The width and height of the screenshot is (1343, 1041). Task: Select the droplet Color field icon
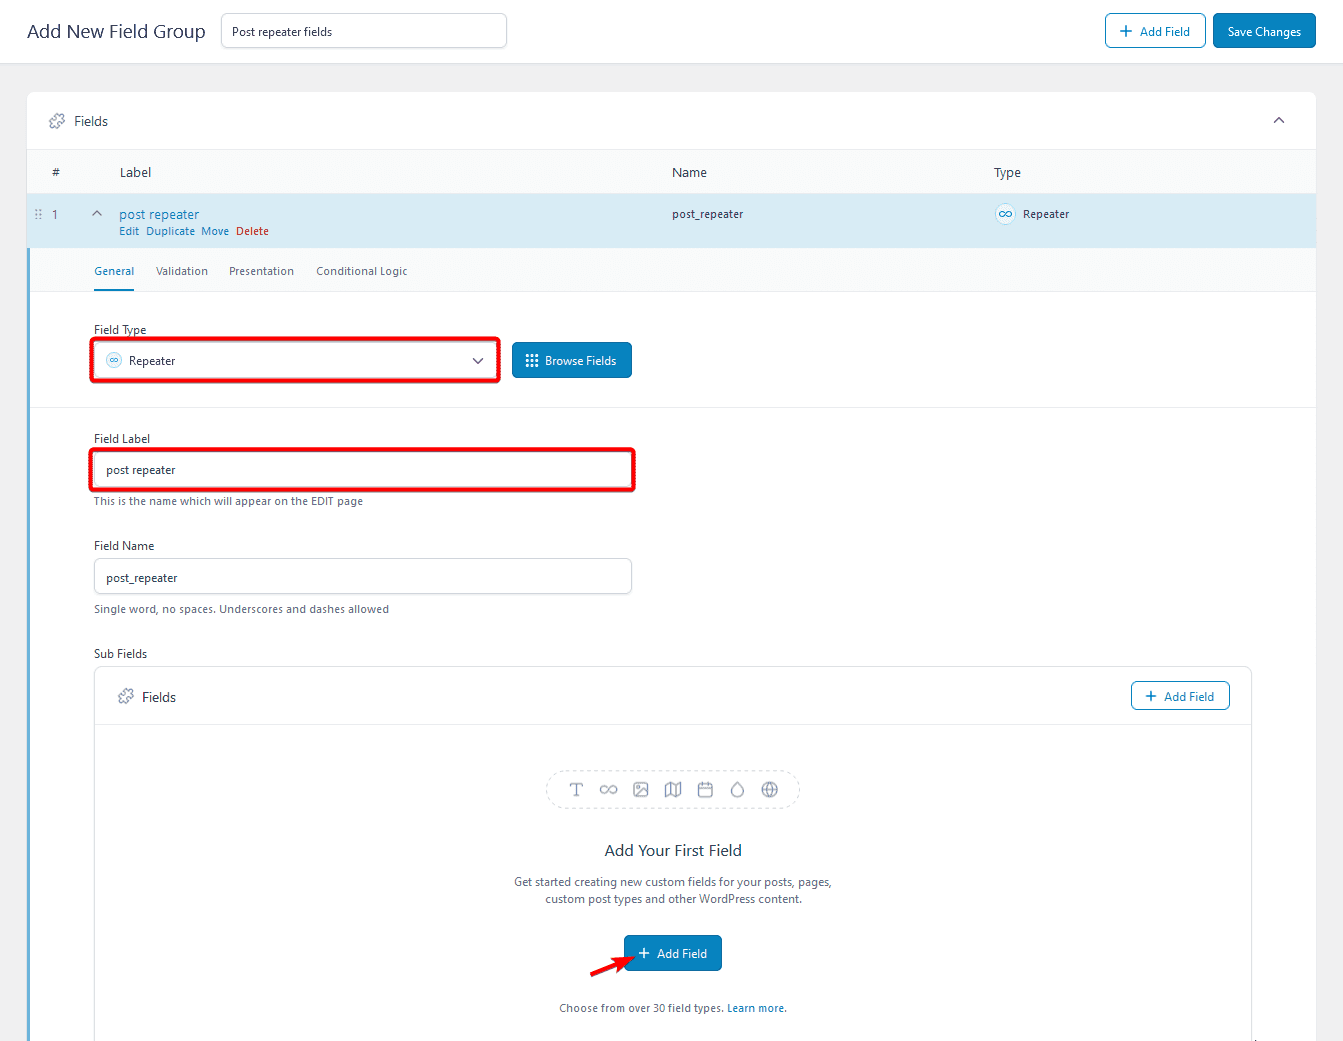(737, 789)
